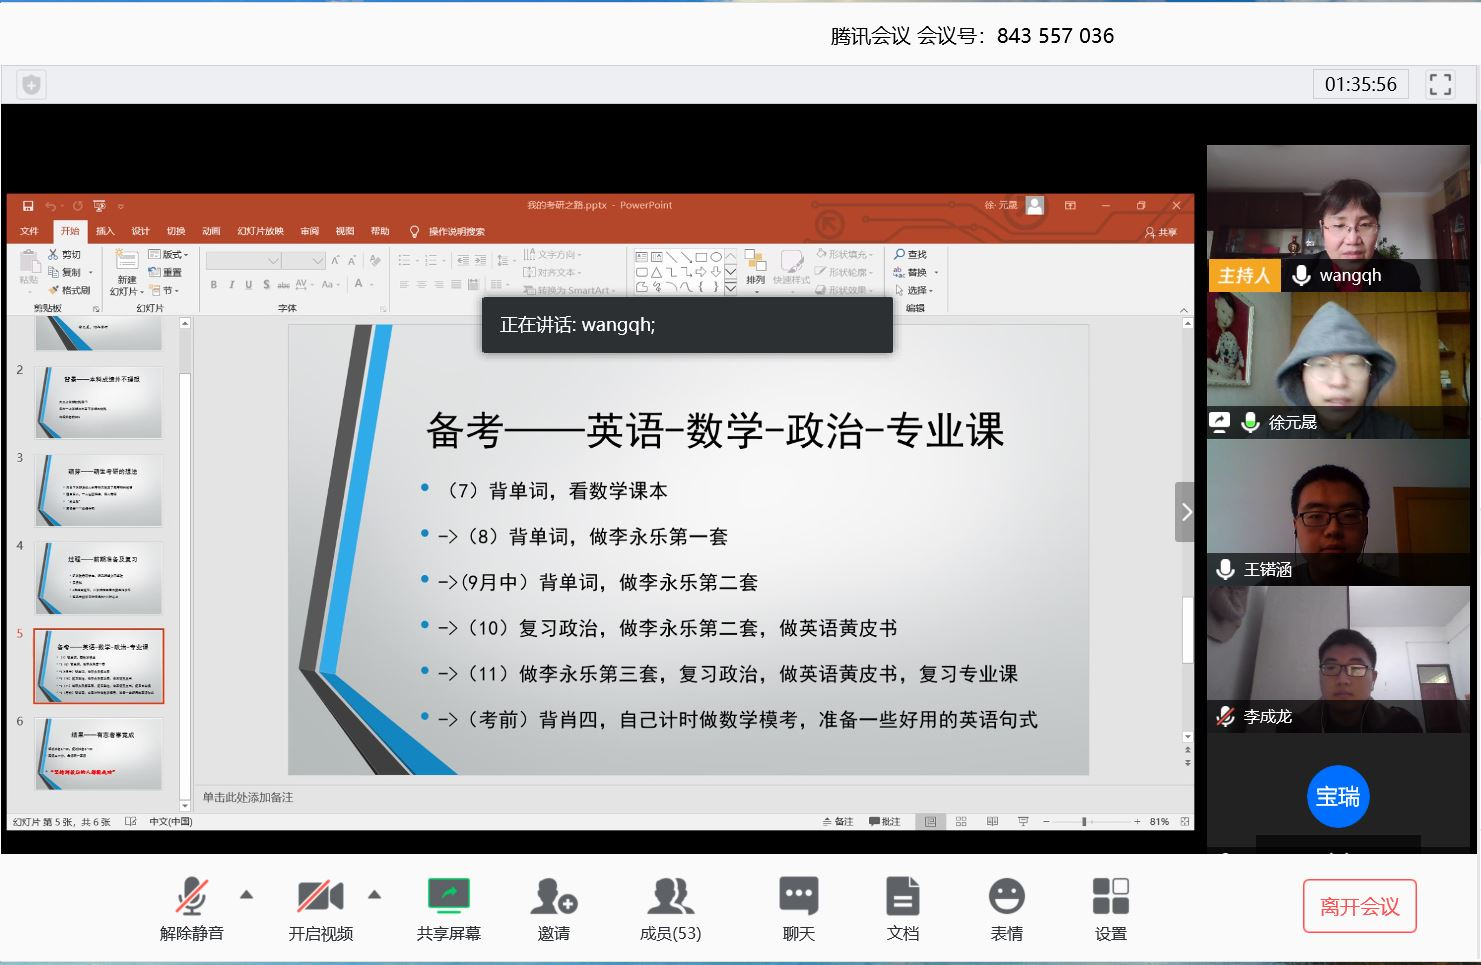The height and width of the screenshot is (965, 1481).
Task: Toggle text shadow S formatting
Action: 266,285
